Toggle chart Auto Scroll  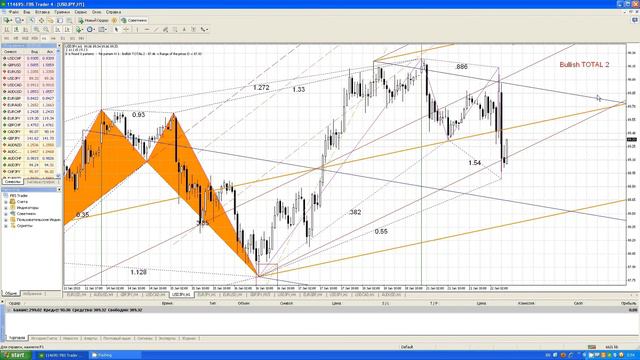(58, 29)
